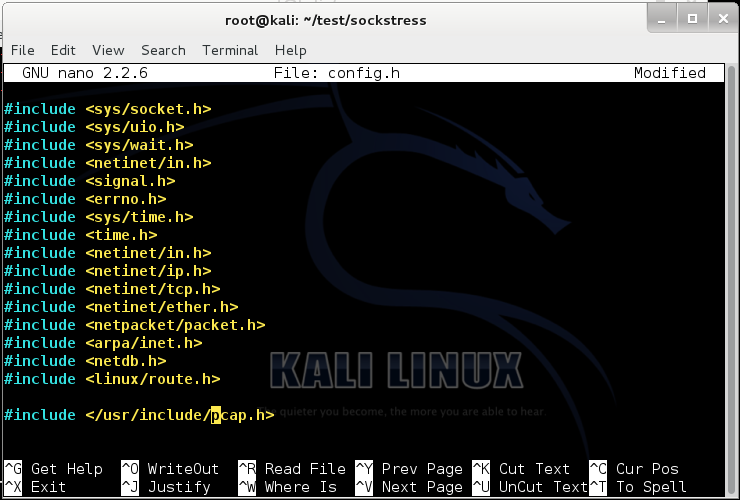Click the sys/time.h include line

point(99,217)
